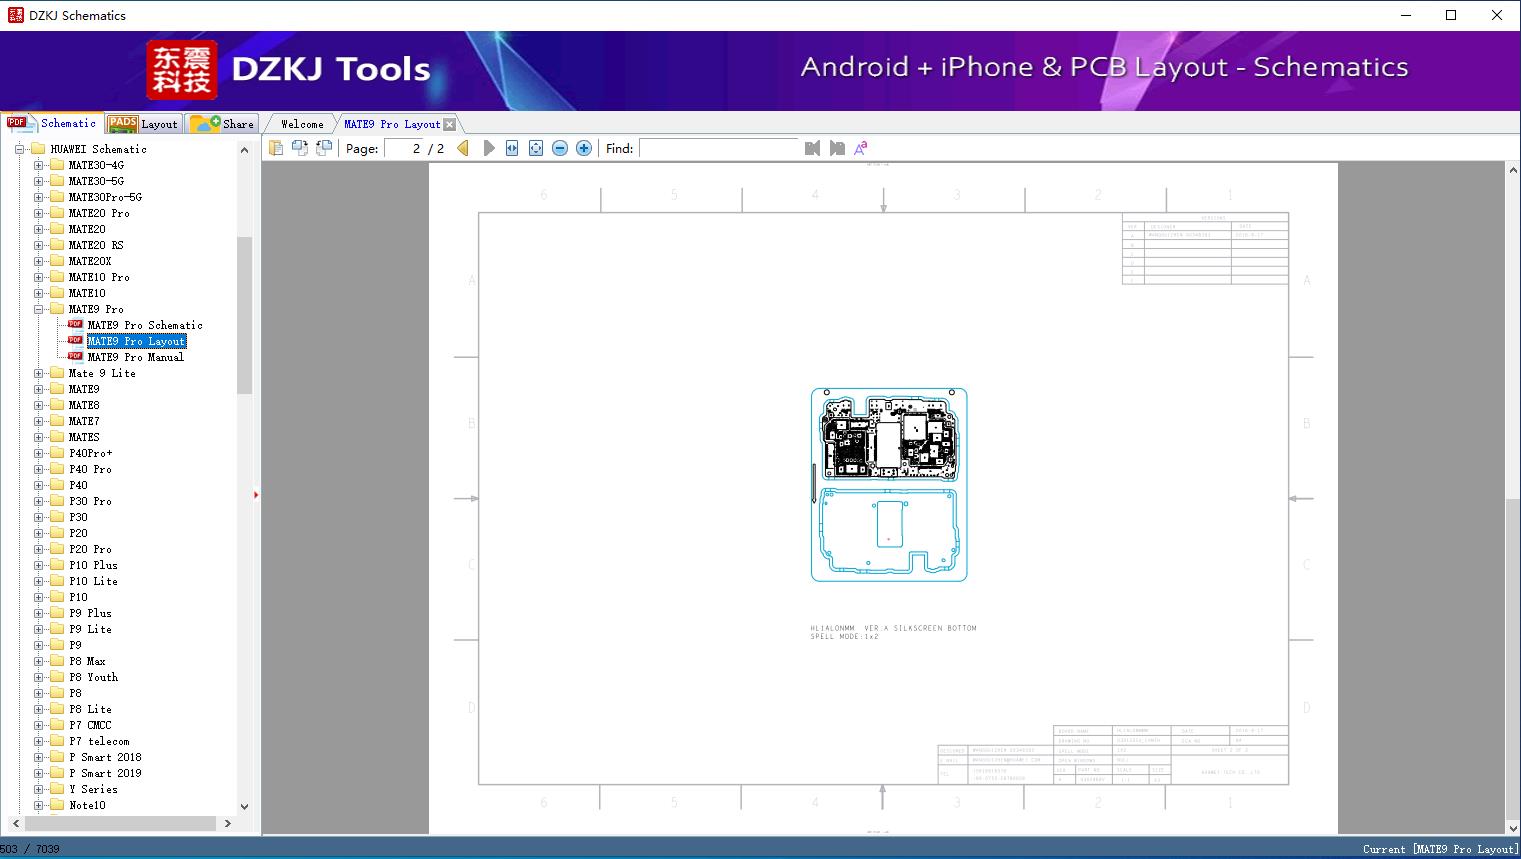Select the P7 telecom folder
The width and height of the screenshot is (1521, 859).
click(99, 741)
